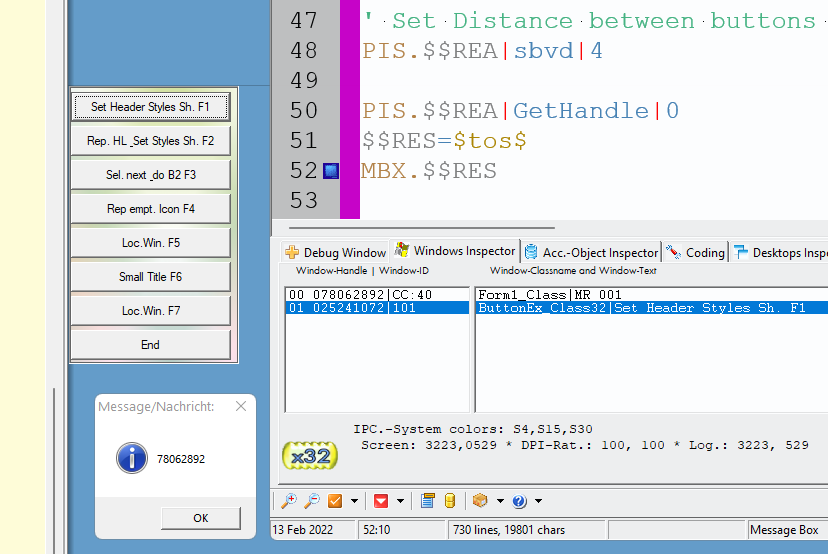This screenshot has width=828, height=554.
Task: Click the blue help question mark icon
Action: pyautogui.click(x=519, y=501)
